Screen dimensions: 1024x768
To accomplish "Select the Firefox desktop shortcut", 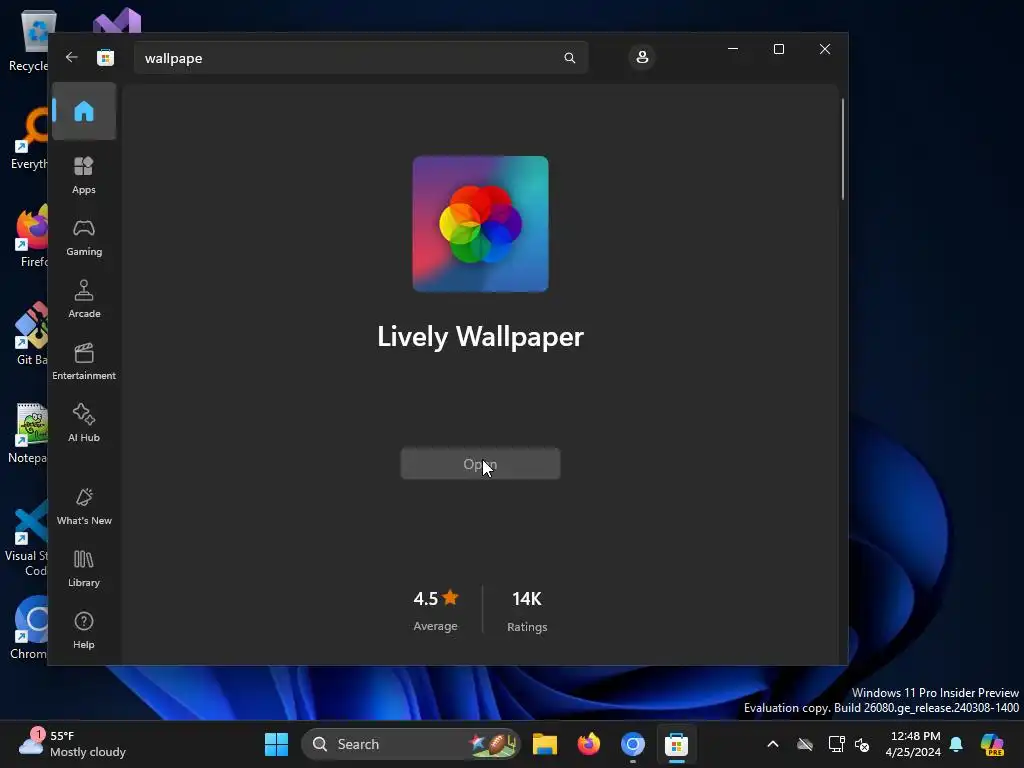I will click(x=31, y=236).
